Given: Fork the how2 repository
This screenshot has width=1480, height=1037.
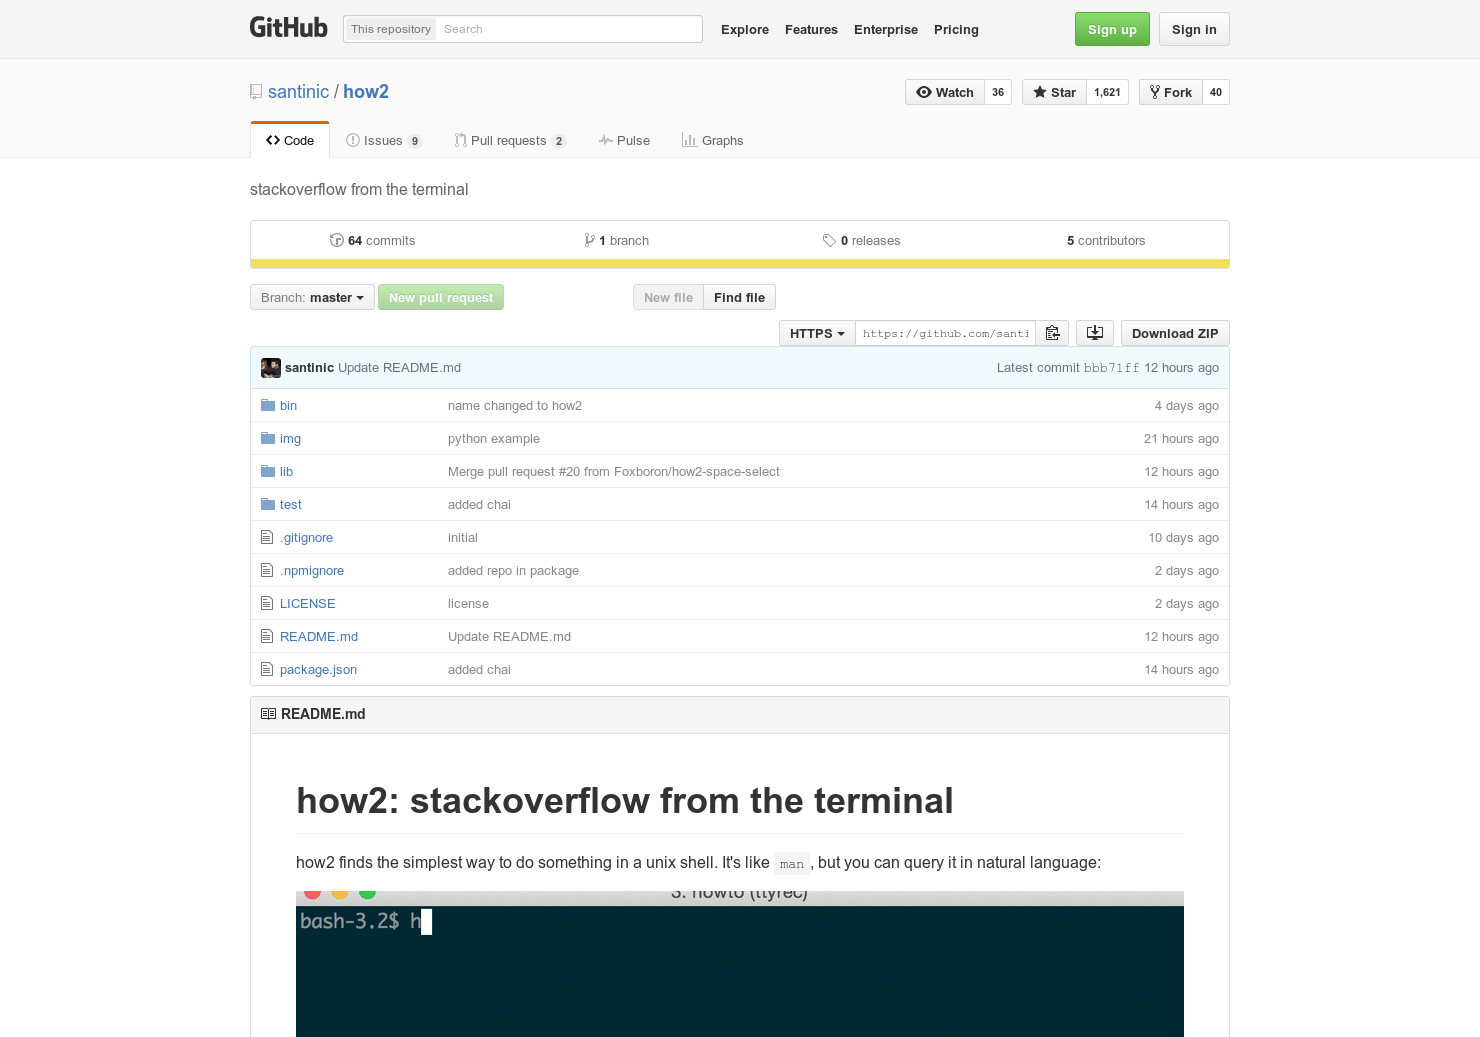Looking at the screenshot, I should point(1170,92).
